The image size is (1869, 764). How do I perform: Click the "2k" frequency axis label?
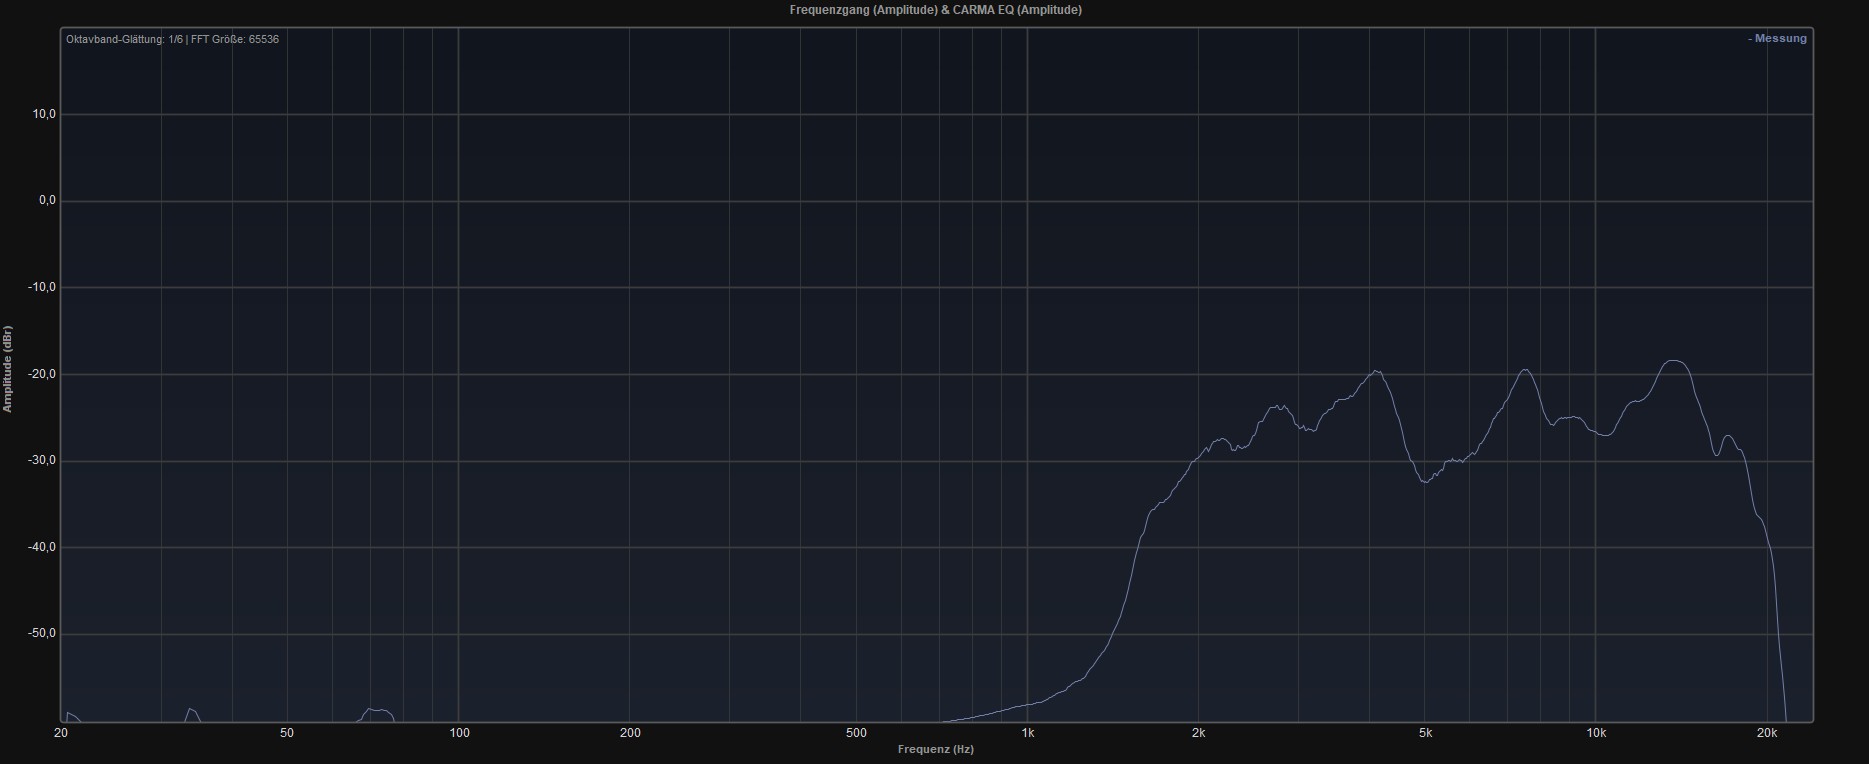point(1199,733)
